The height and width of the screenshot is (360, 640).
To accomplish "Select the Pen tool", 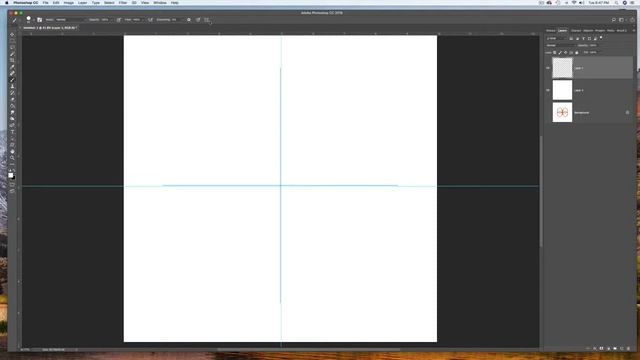I will point(12,125).
